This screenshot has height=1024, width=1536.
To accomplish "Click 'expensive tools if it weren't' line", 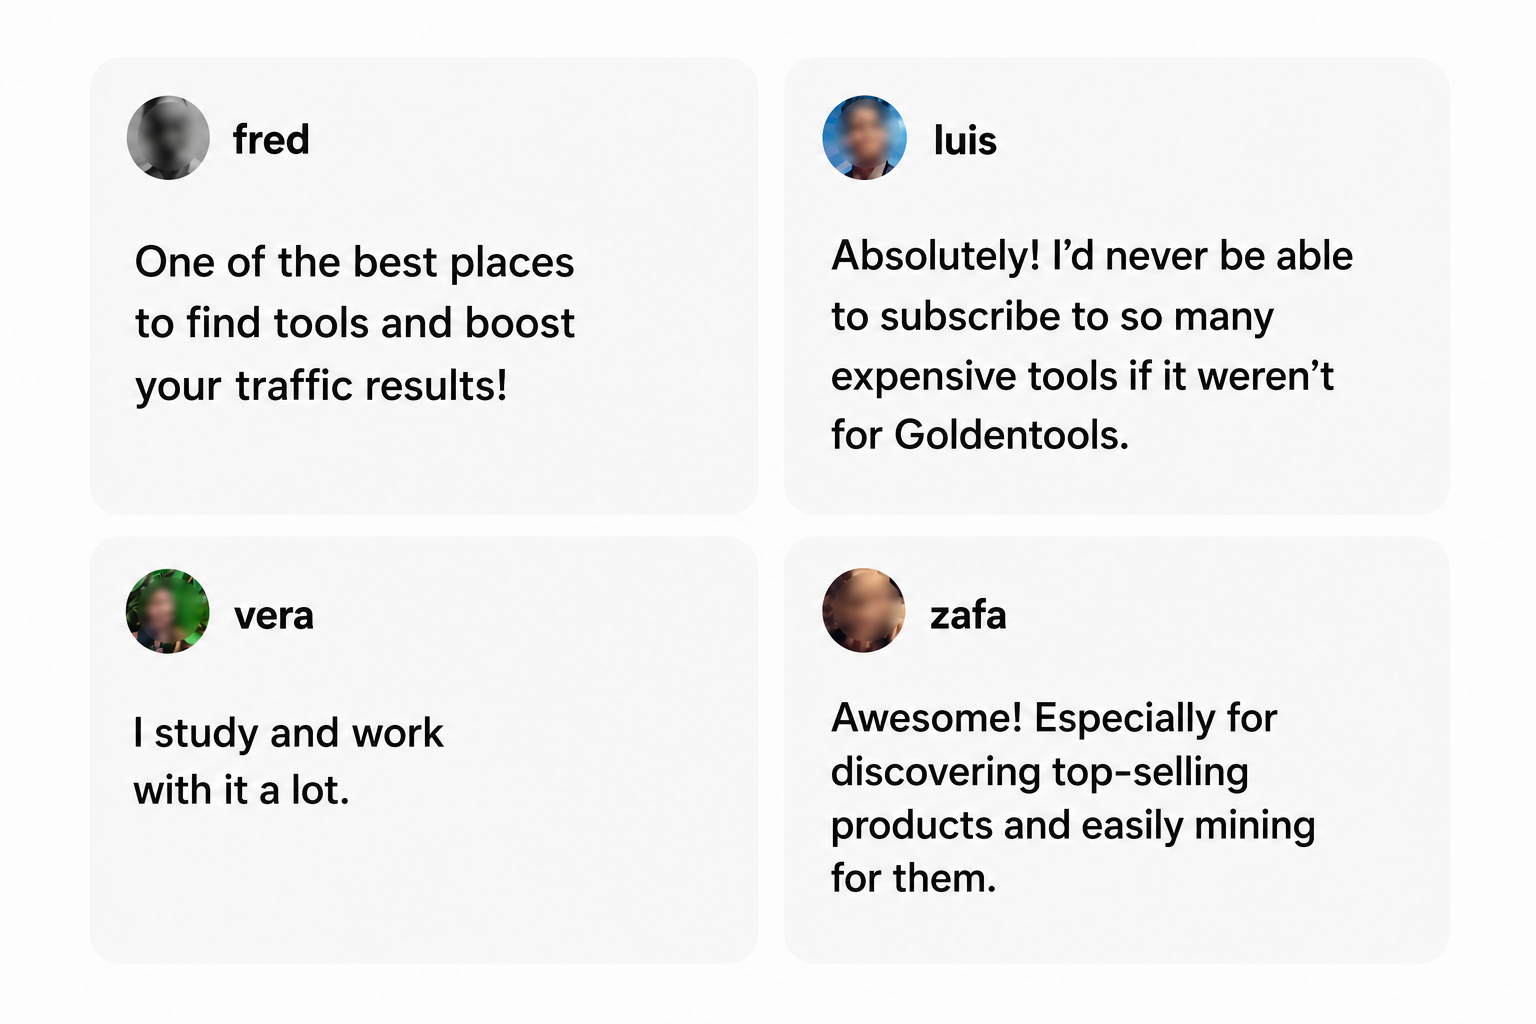I will 1082,376.
